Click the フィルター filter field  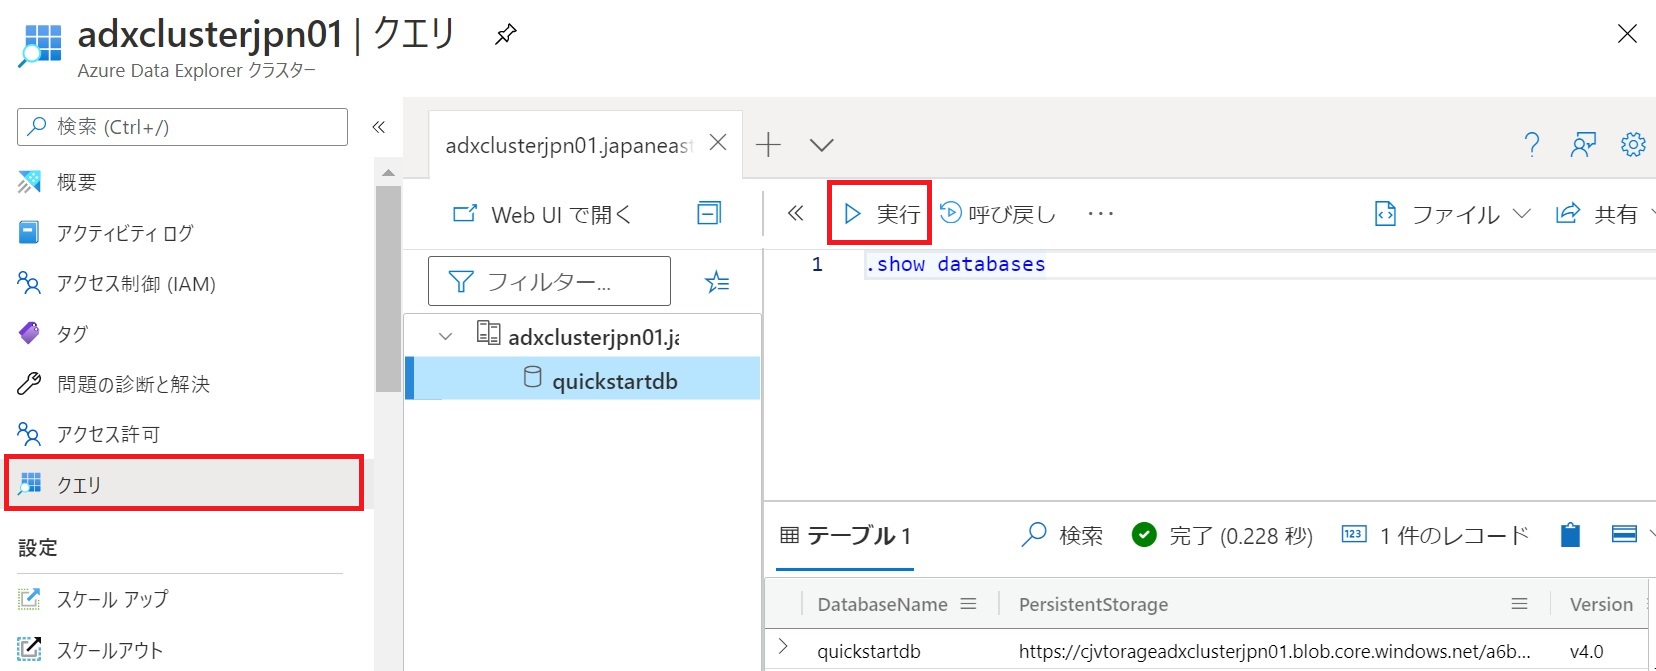[x=549, y=281]
